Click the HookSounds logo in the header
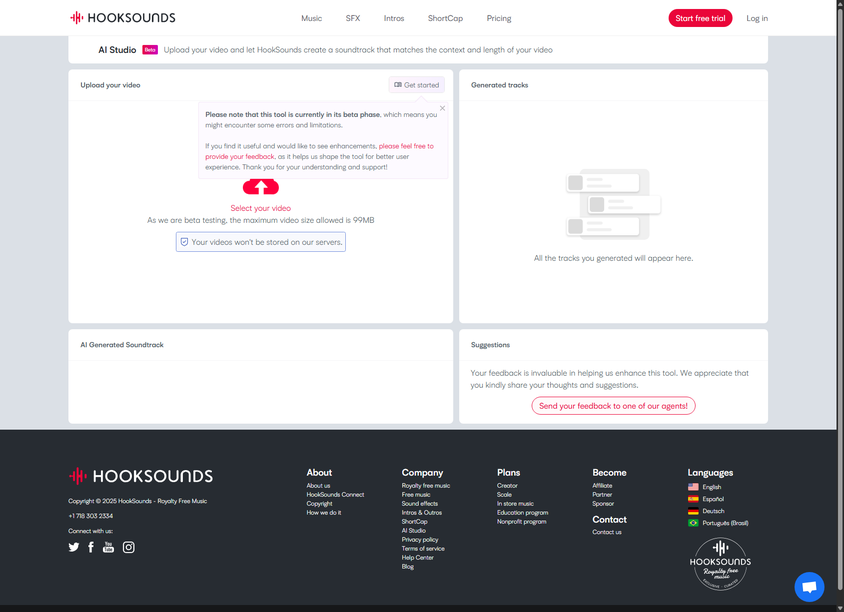The height and width of the screenshot is (612, 844). click(x=121, y=17)
